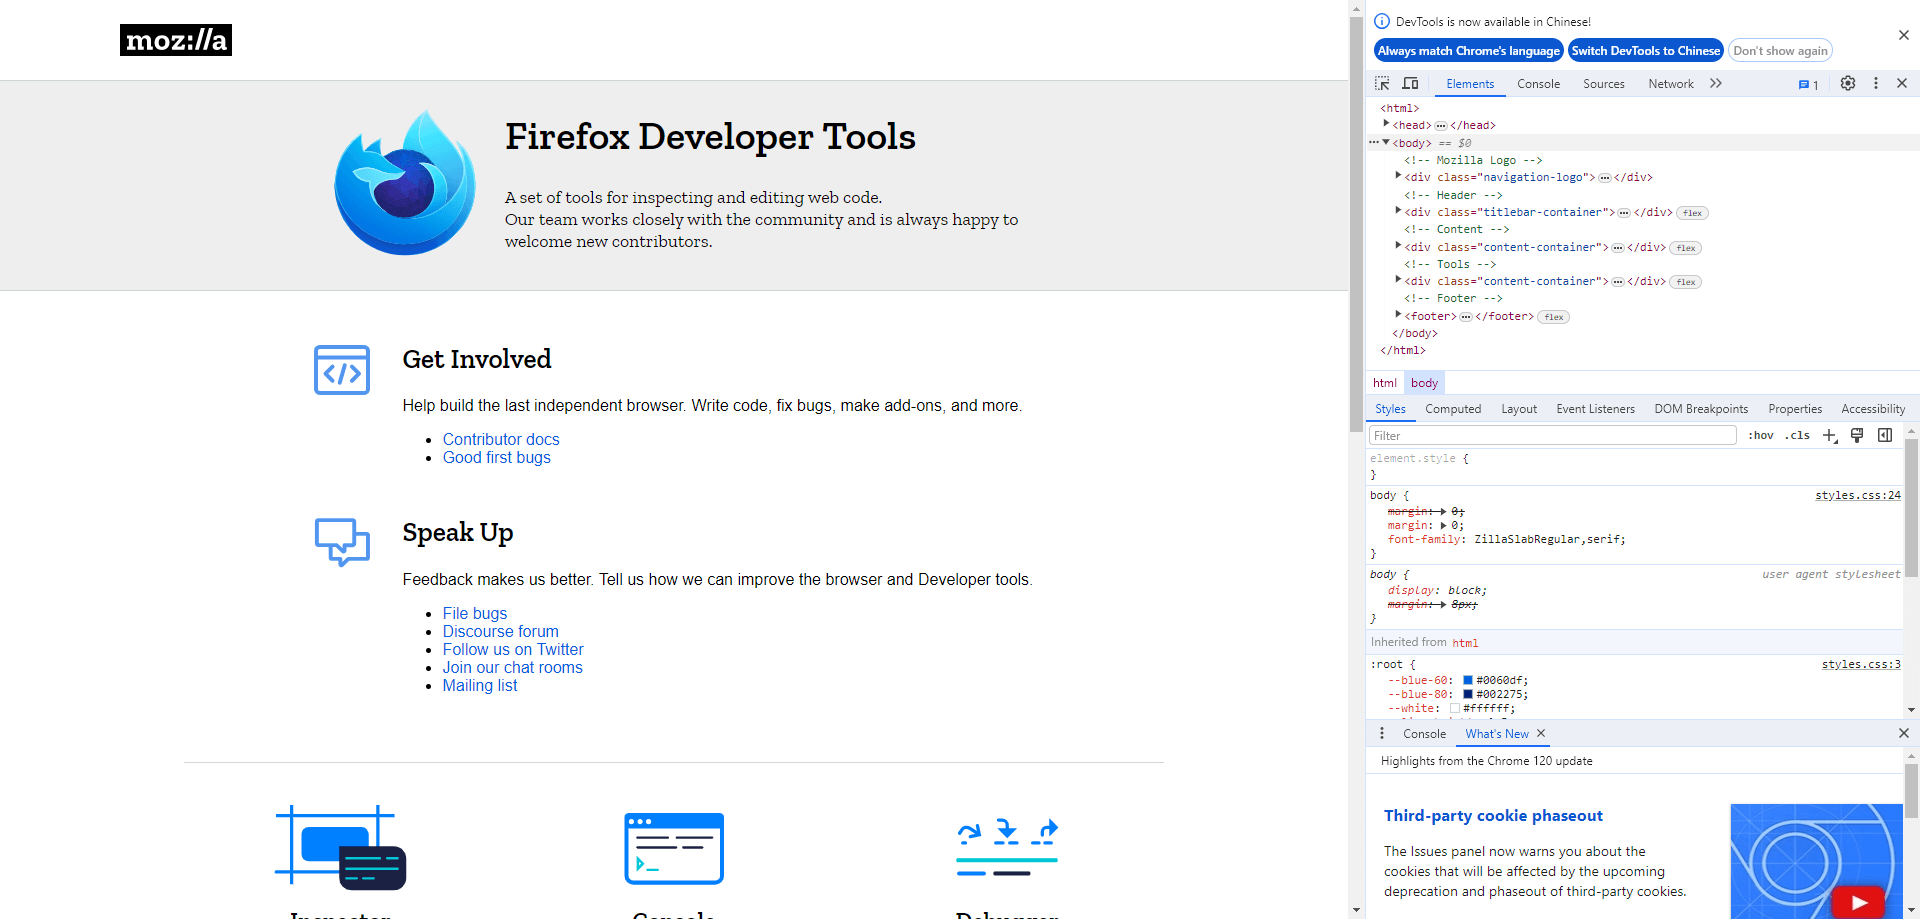This screenshot has width=1920, height=919.
Task: Toggle the :hov element state panel
Action: coord(1761,436)
